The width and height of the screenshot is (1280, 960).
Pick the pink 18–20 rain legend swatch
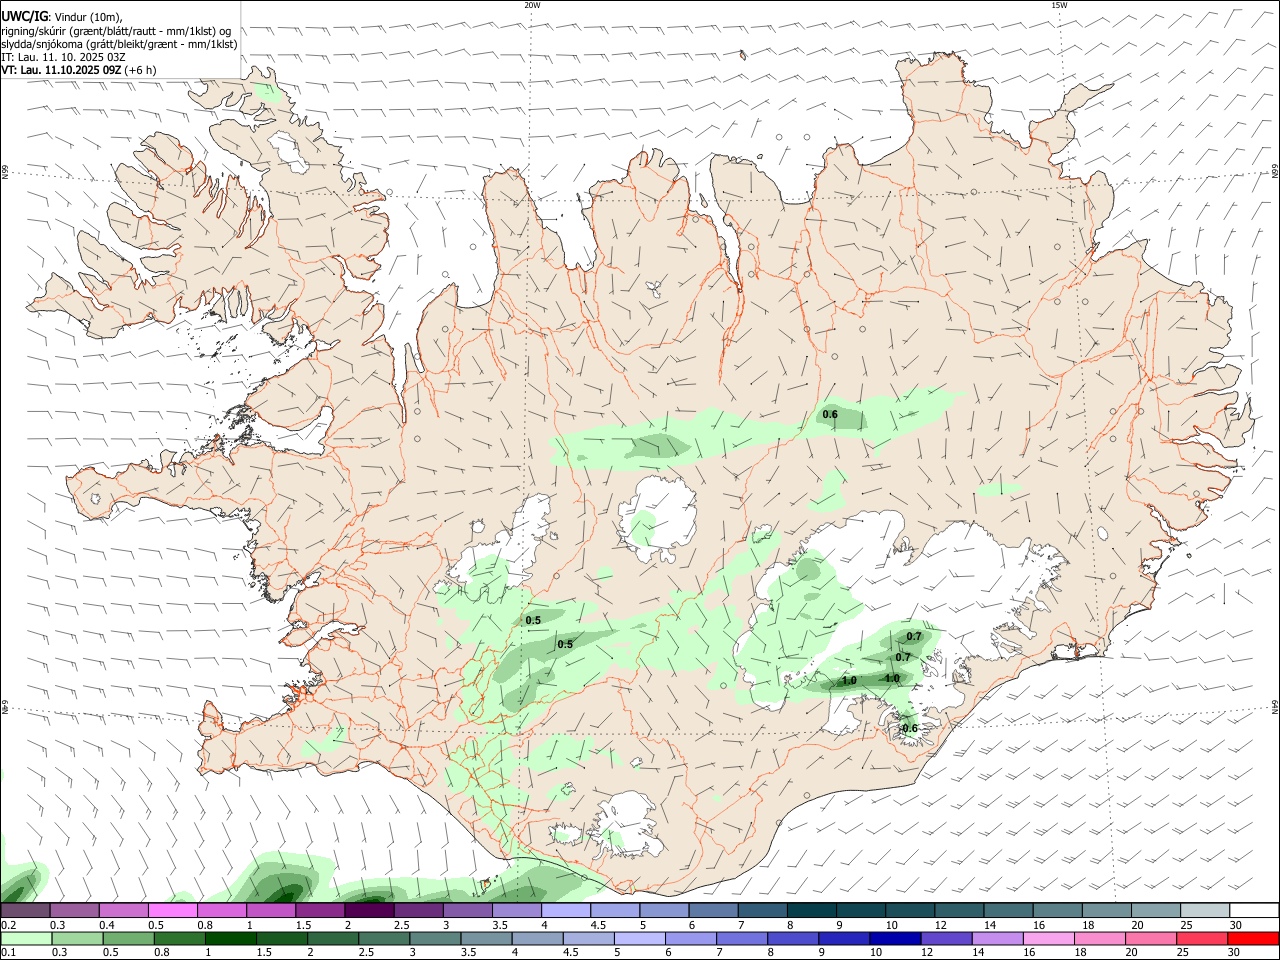[x=1099, y=939]
